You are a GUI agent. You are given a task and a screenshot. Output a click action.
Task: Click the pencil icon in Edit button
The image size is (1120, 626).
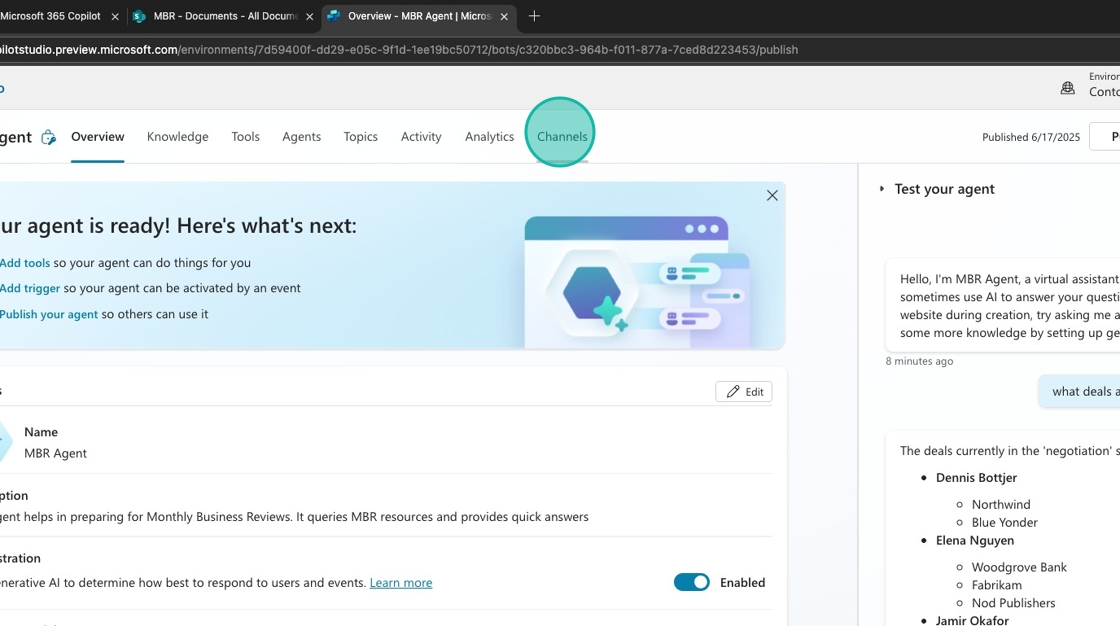point(733,392)
